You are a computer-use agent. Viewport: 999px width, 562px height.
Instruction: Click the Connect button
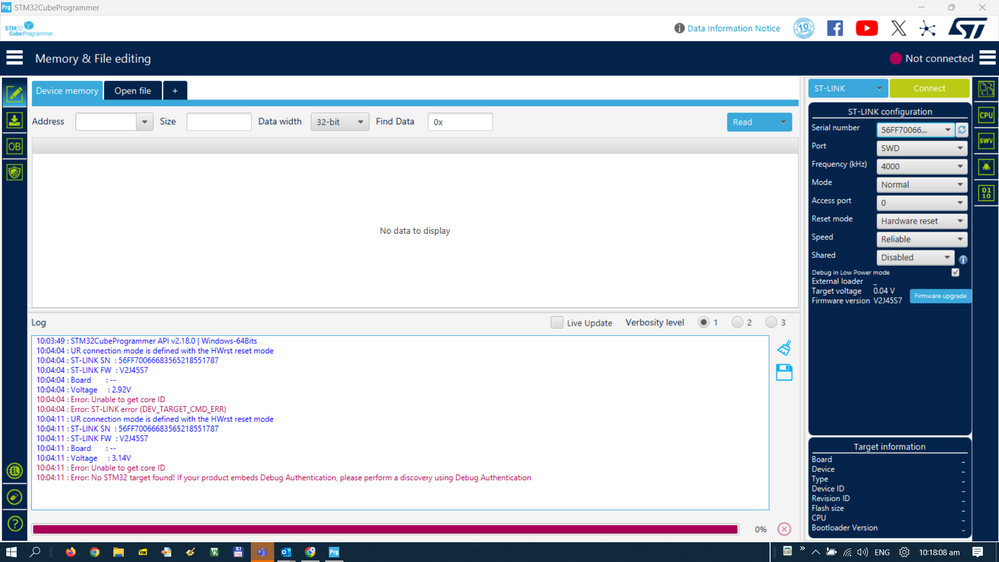[929, 89]
